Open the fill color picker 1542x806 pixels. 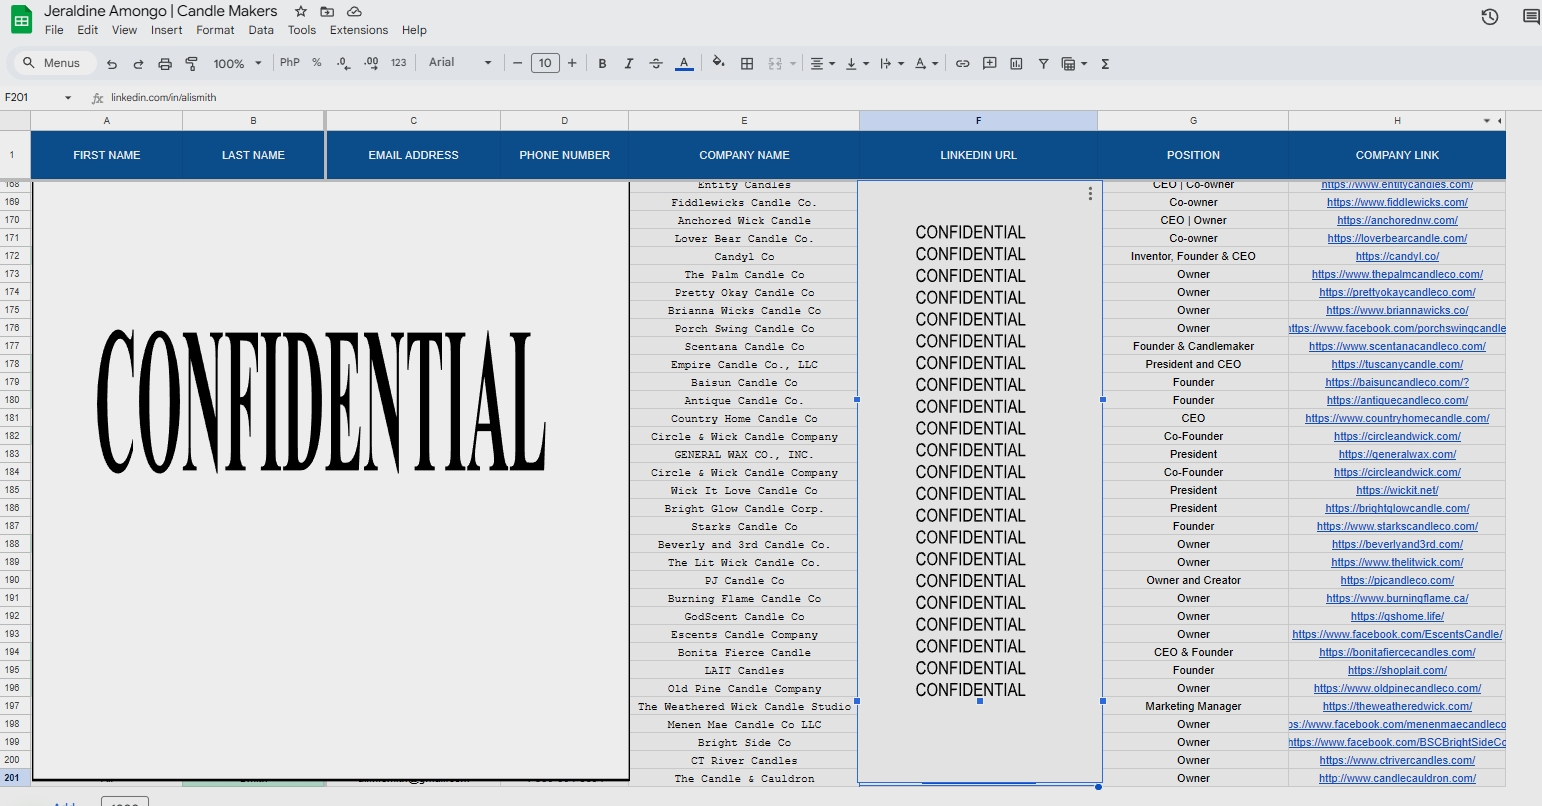[718, 63]
